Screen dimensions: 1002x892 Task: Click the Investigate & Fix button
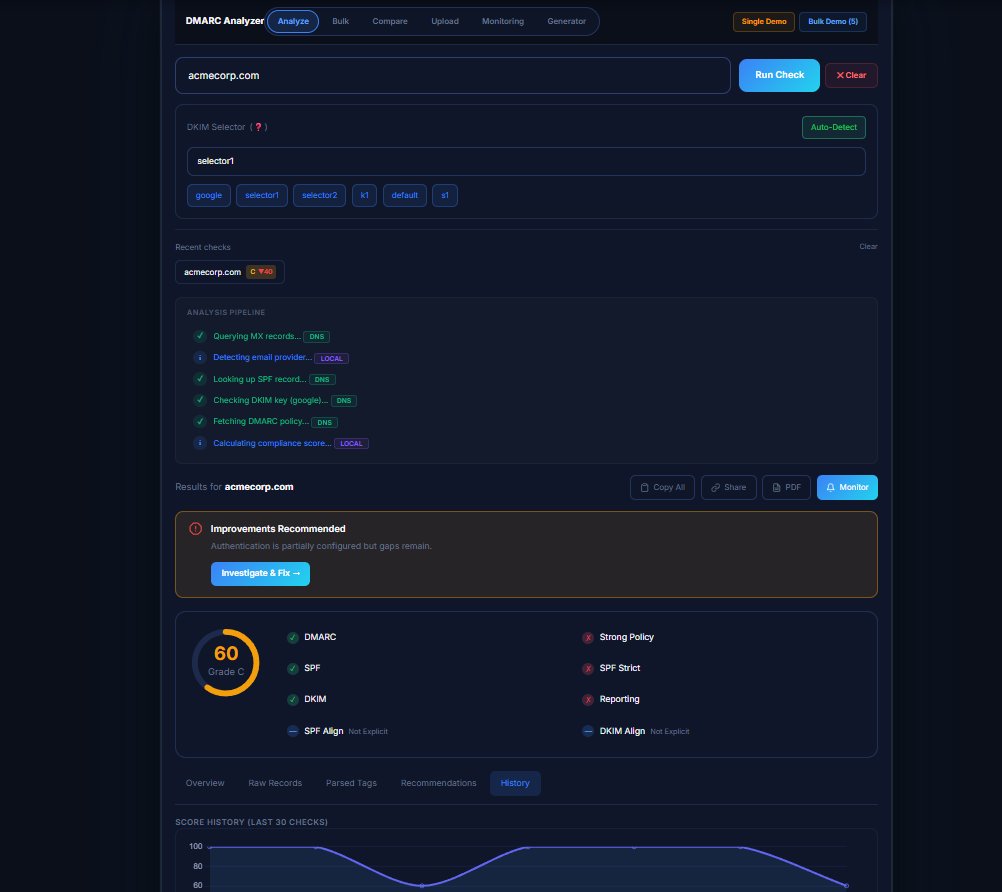(x=260, y=573)
